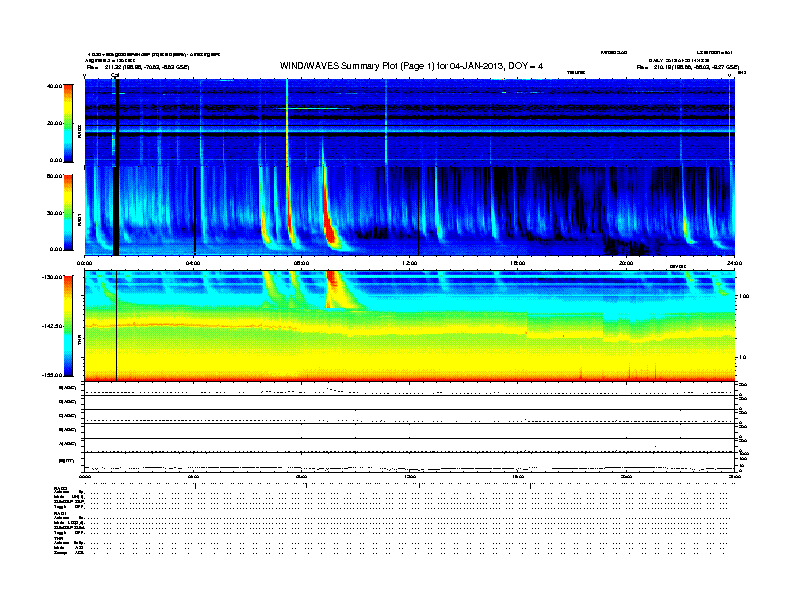Viewport: 792px width, 612px height.
Task: Select the -142.50 label on TNR scale
Action: pos(52,326)
